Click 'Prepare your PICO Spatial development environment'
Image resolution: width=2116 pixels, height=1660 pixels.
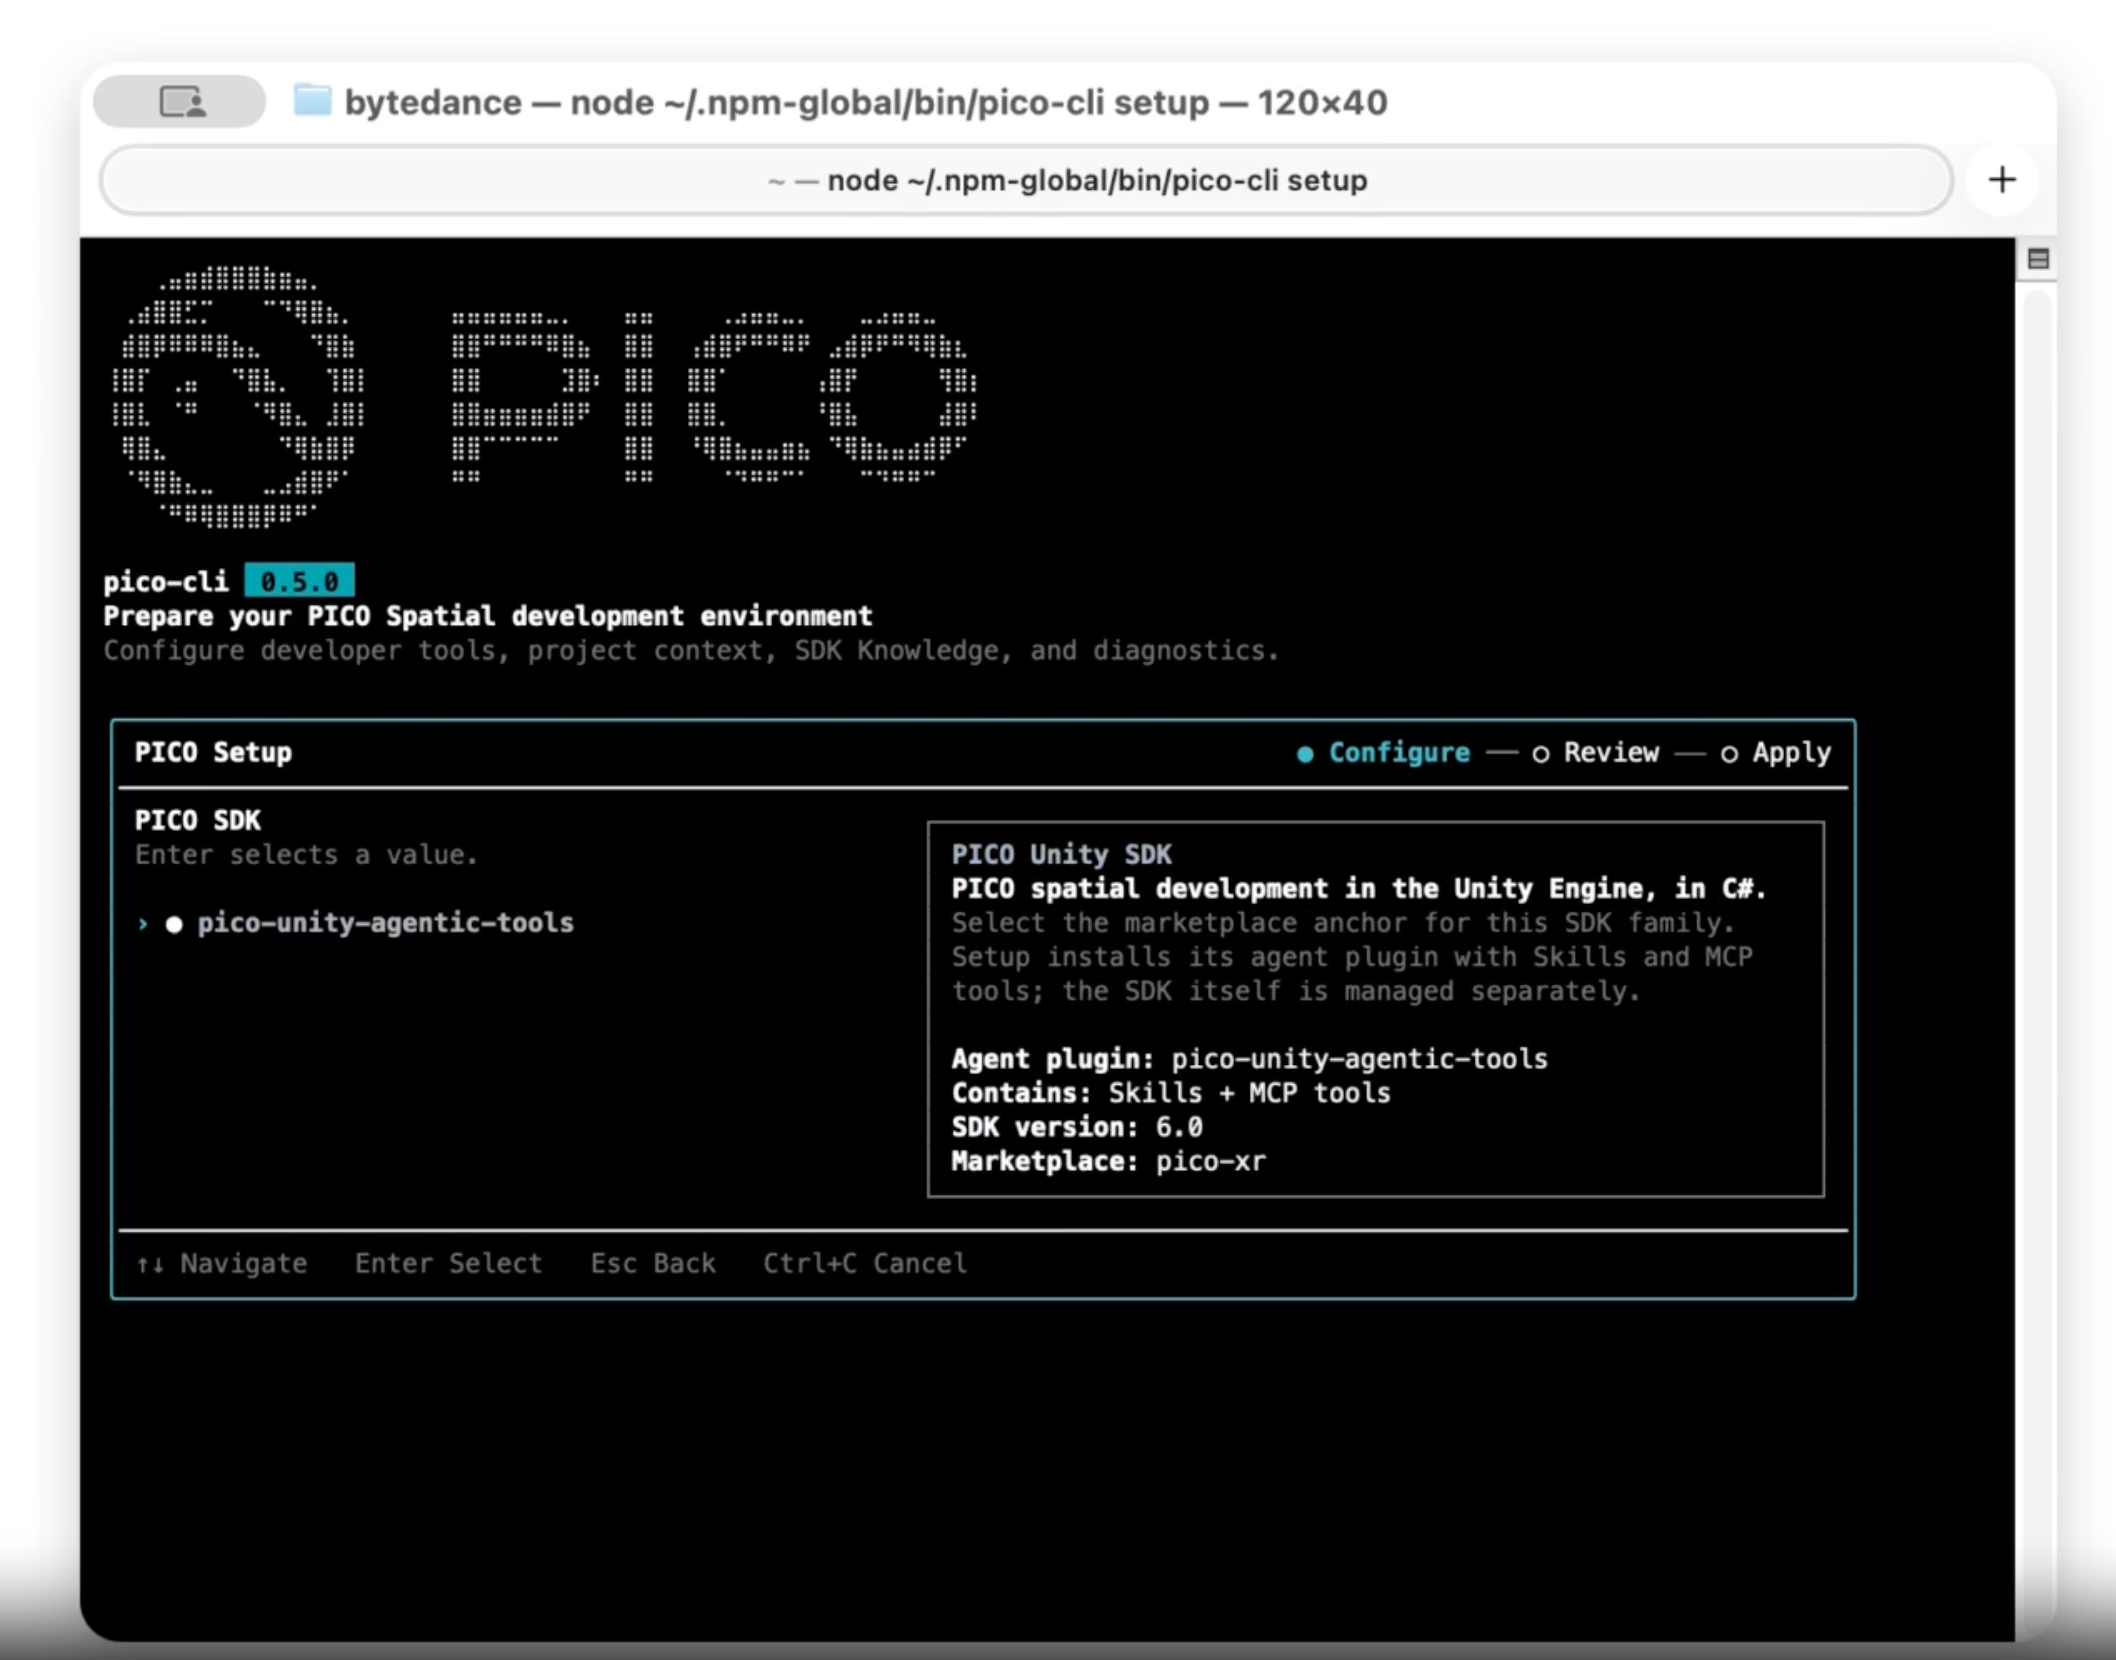[x=488, y=616]
